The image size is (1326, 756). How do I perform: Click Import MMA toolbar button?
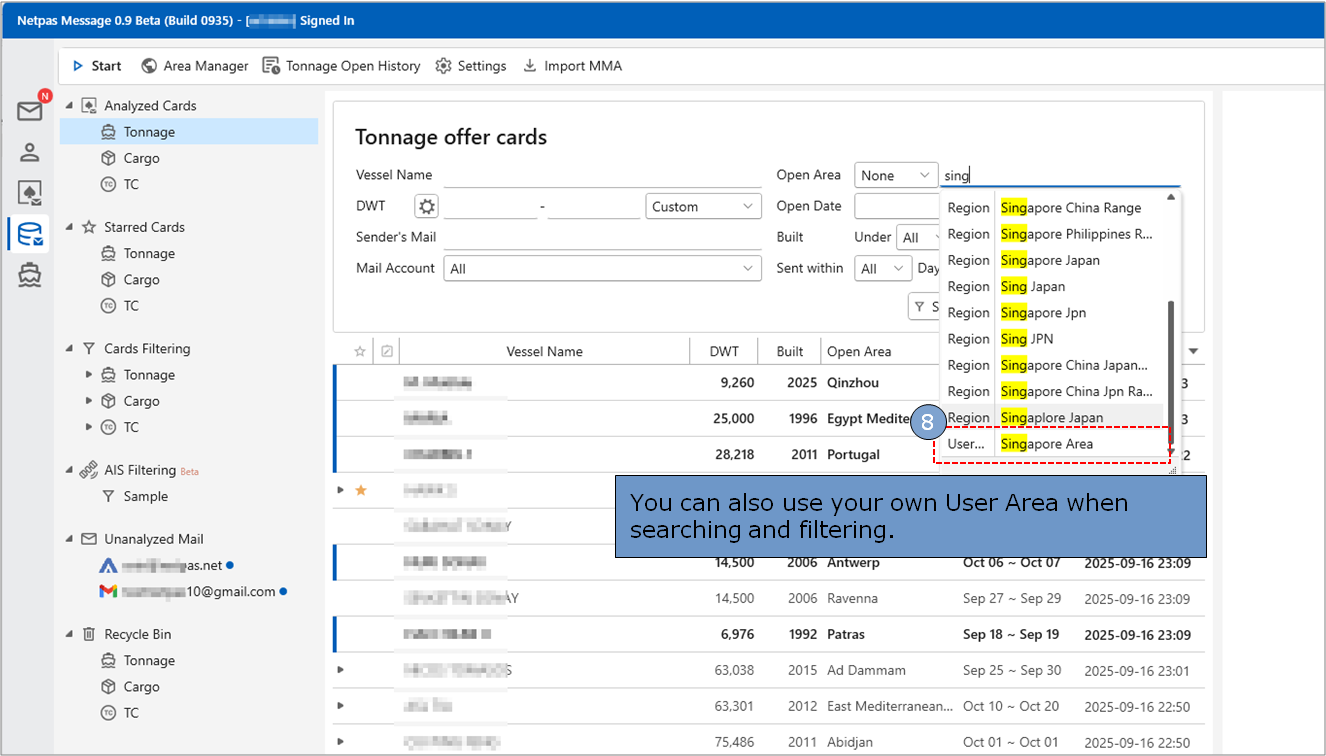[572, 66]
